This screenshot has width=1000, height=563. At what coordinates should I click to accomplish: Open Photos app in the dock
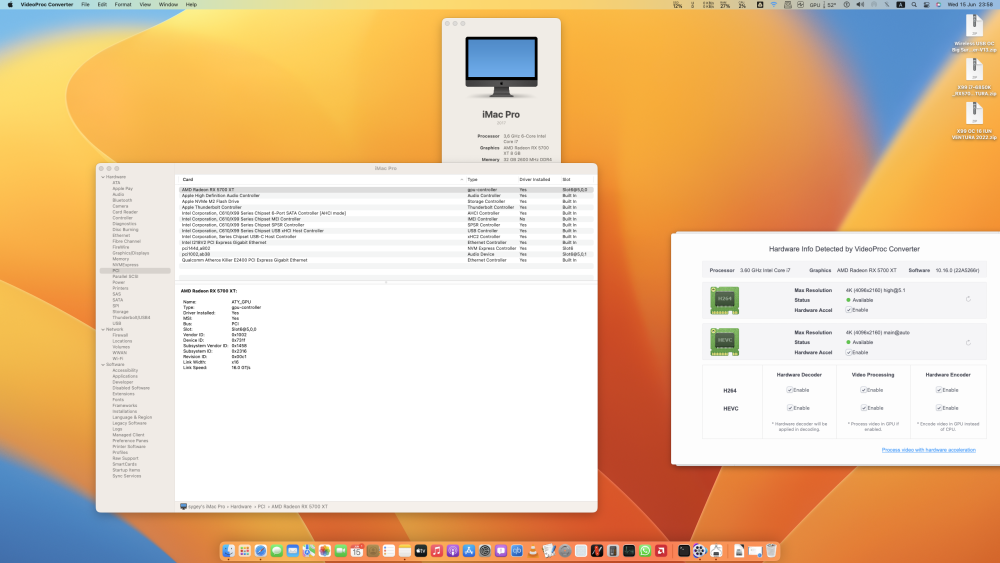click(x=325, y=551)
